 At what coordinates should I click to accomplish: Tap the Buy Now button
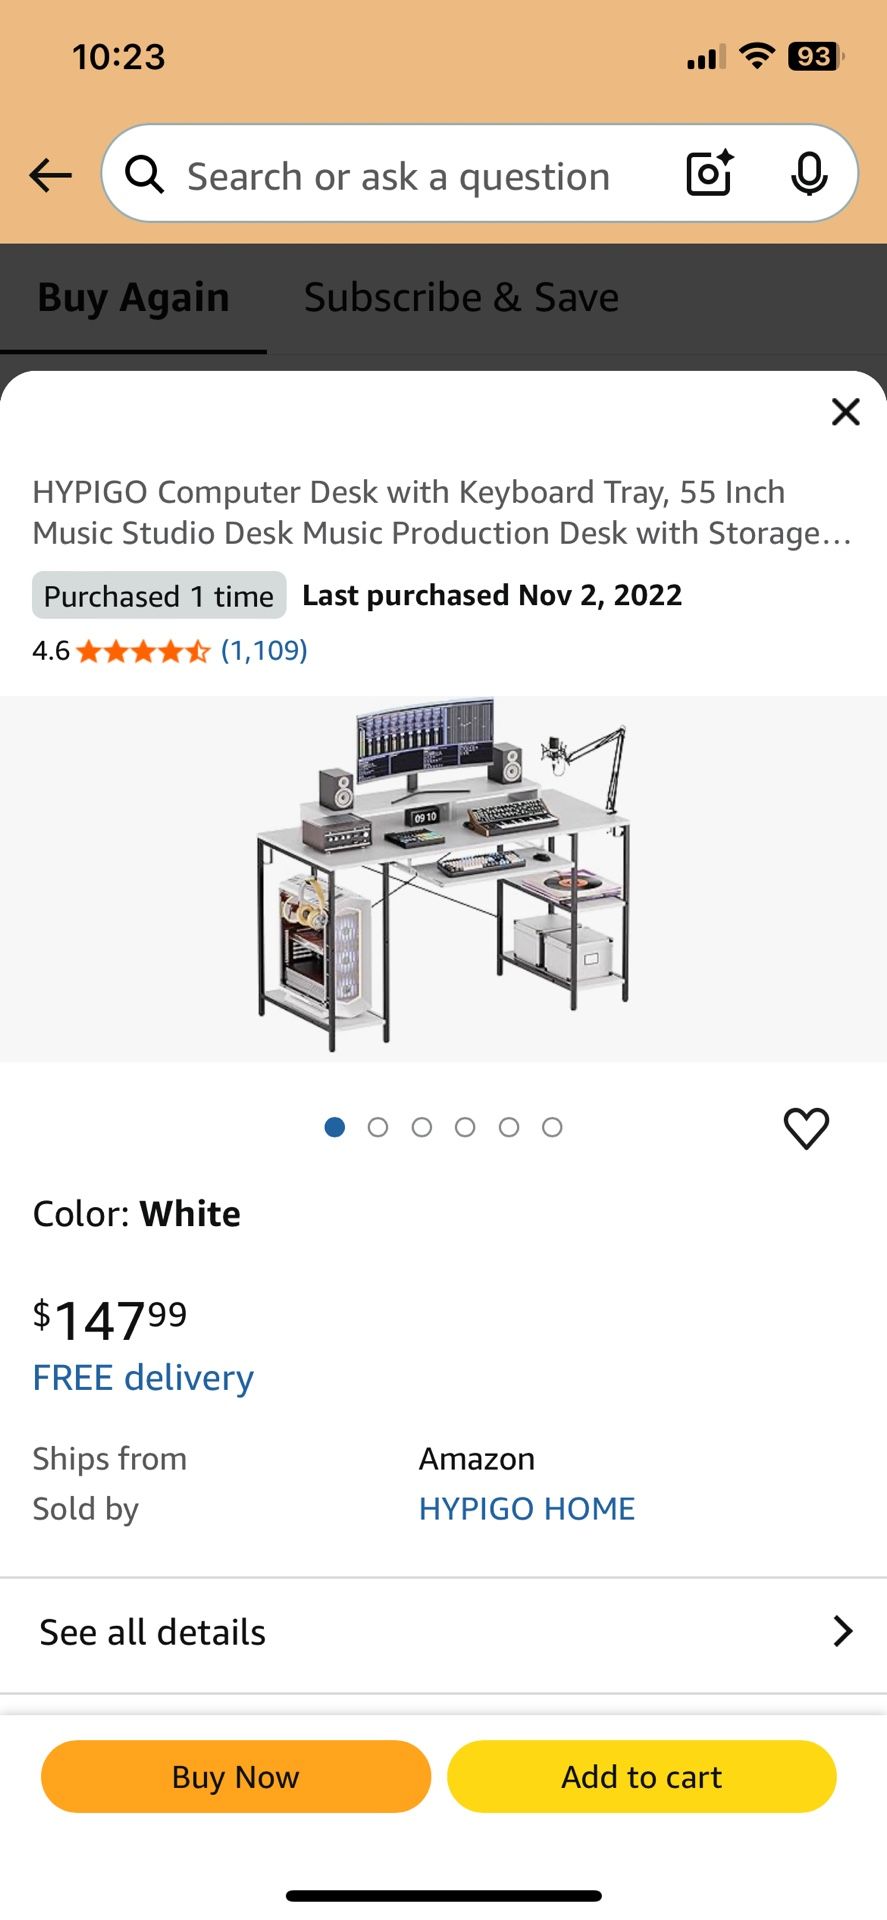234,1777
